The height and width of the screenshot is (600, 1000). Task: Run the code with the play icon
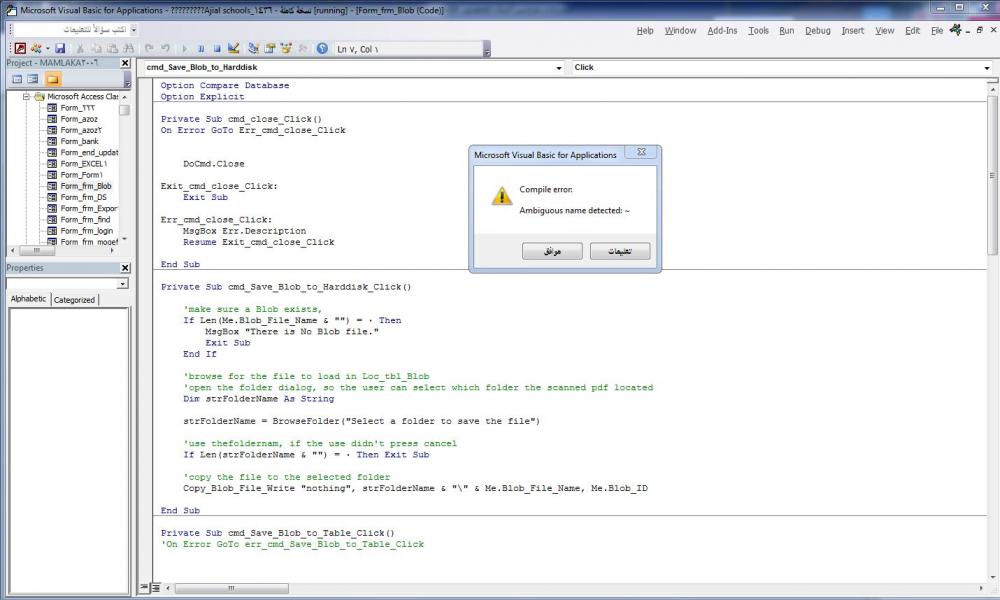point(185,48)
